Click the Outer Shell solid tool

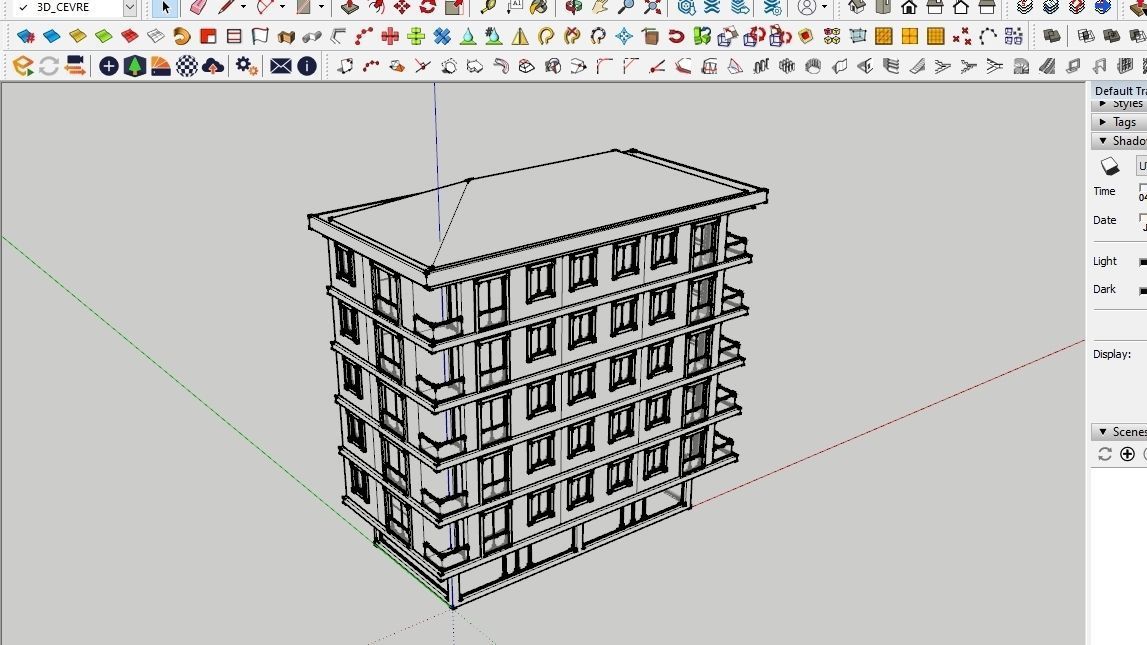click(1052, 36)
